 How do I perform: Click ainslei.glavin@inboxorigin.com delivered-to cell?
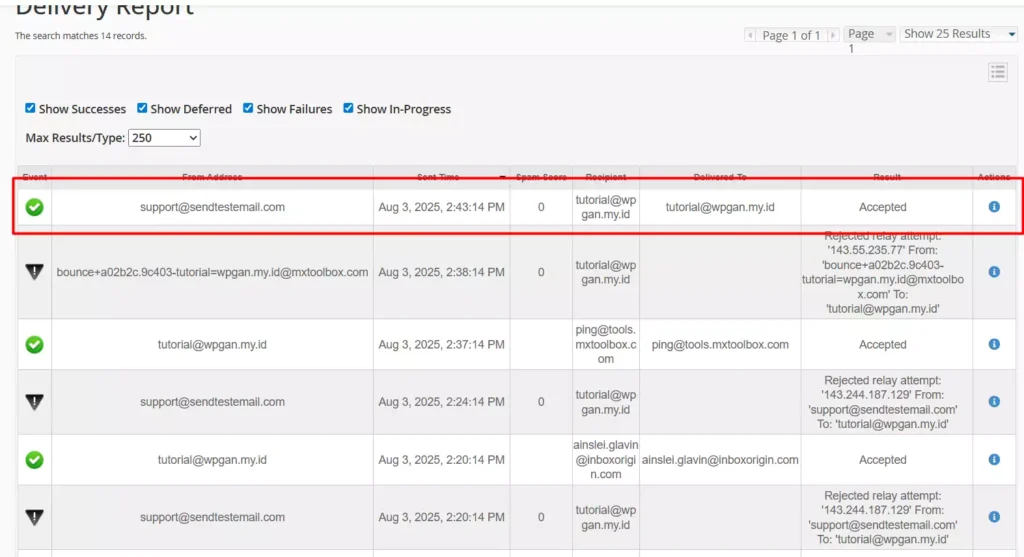tap(720, 460)
